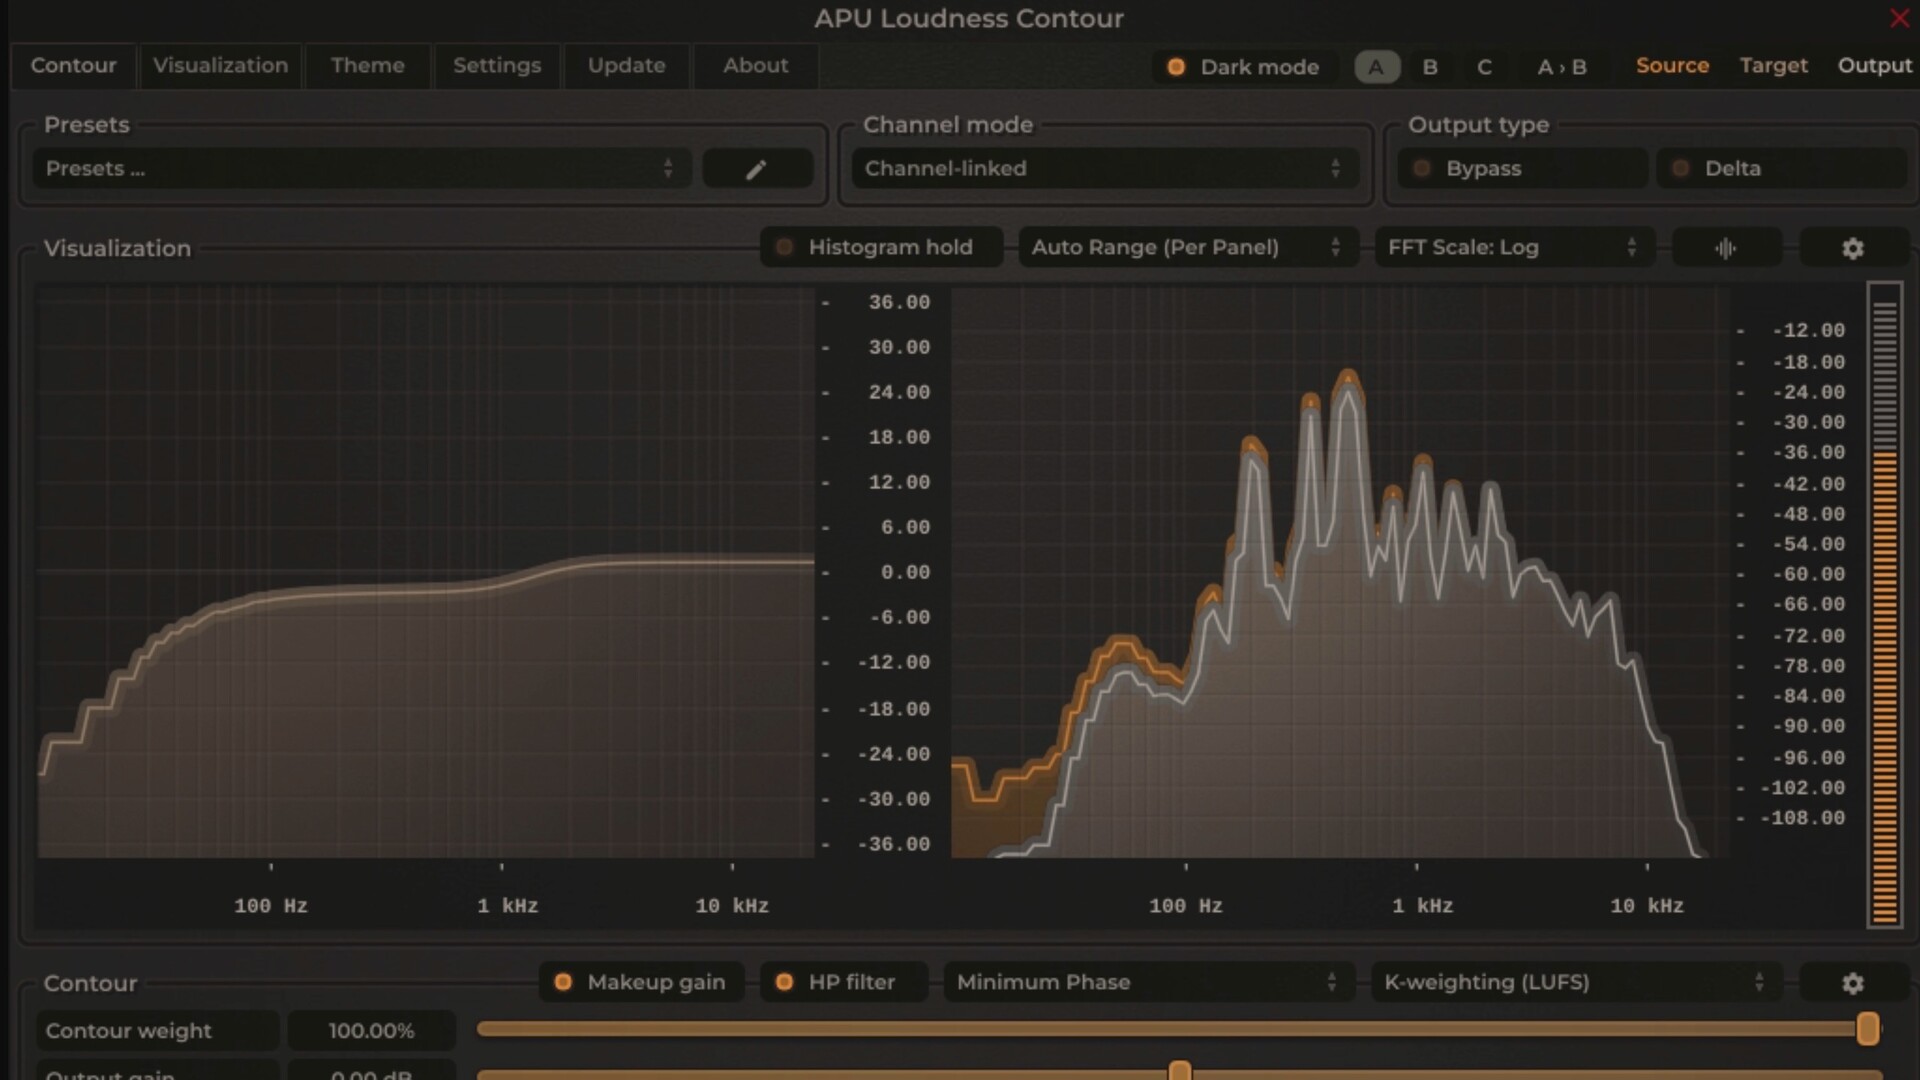Image resolution: width=1920 pixels, height=1080 pixels.
Task: Toggle Makeup gain
Action: coord(641,982)
